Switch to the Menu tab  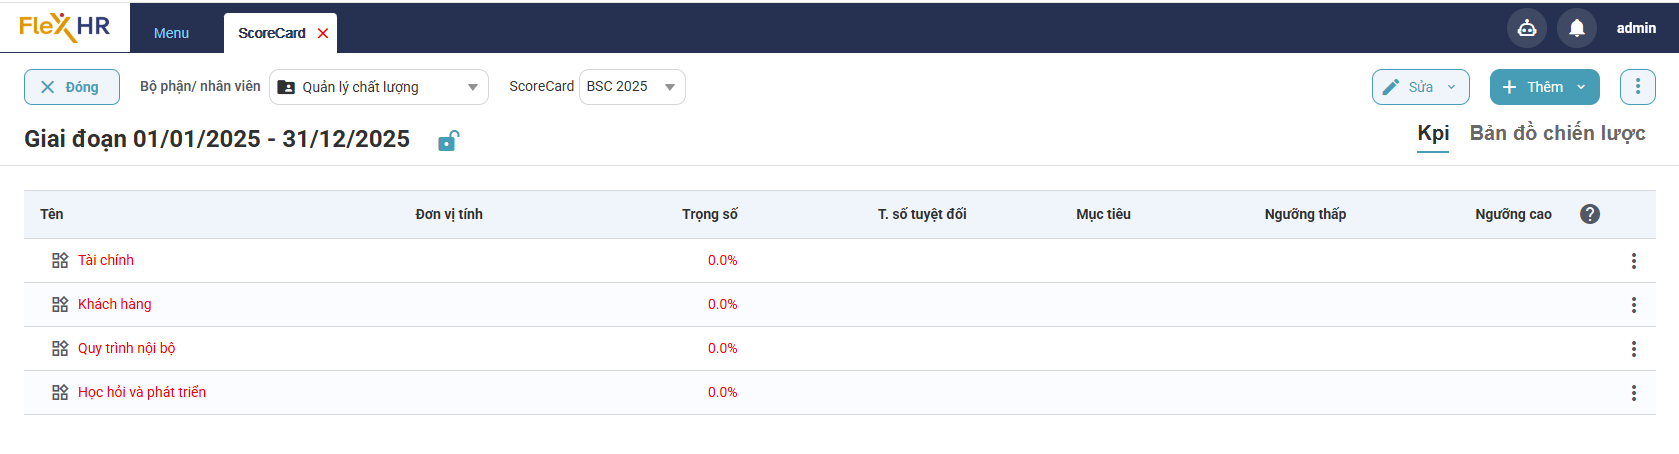tap(171, 33)
